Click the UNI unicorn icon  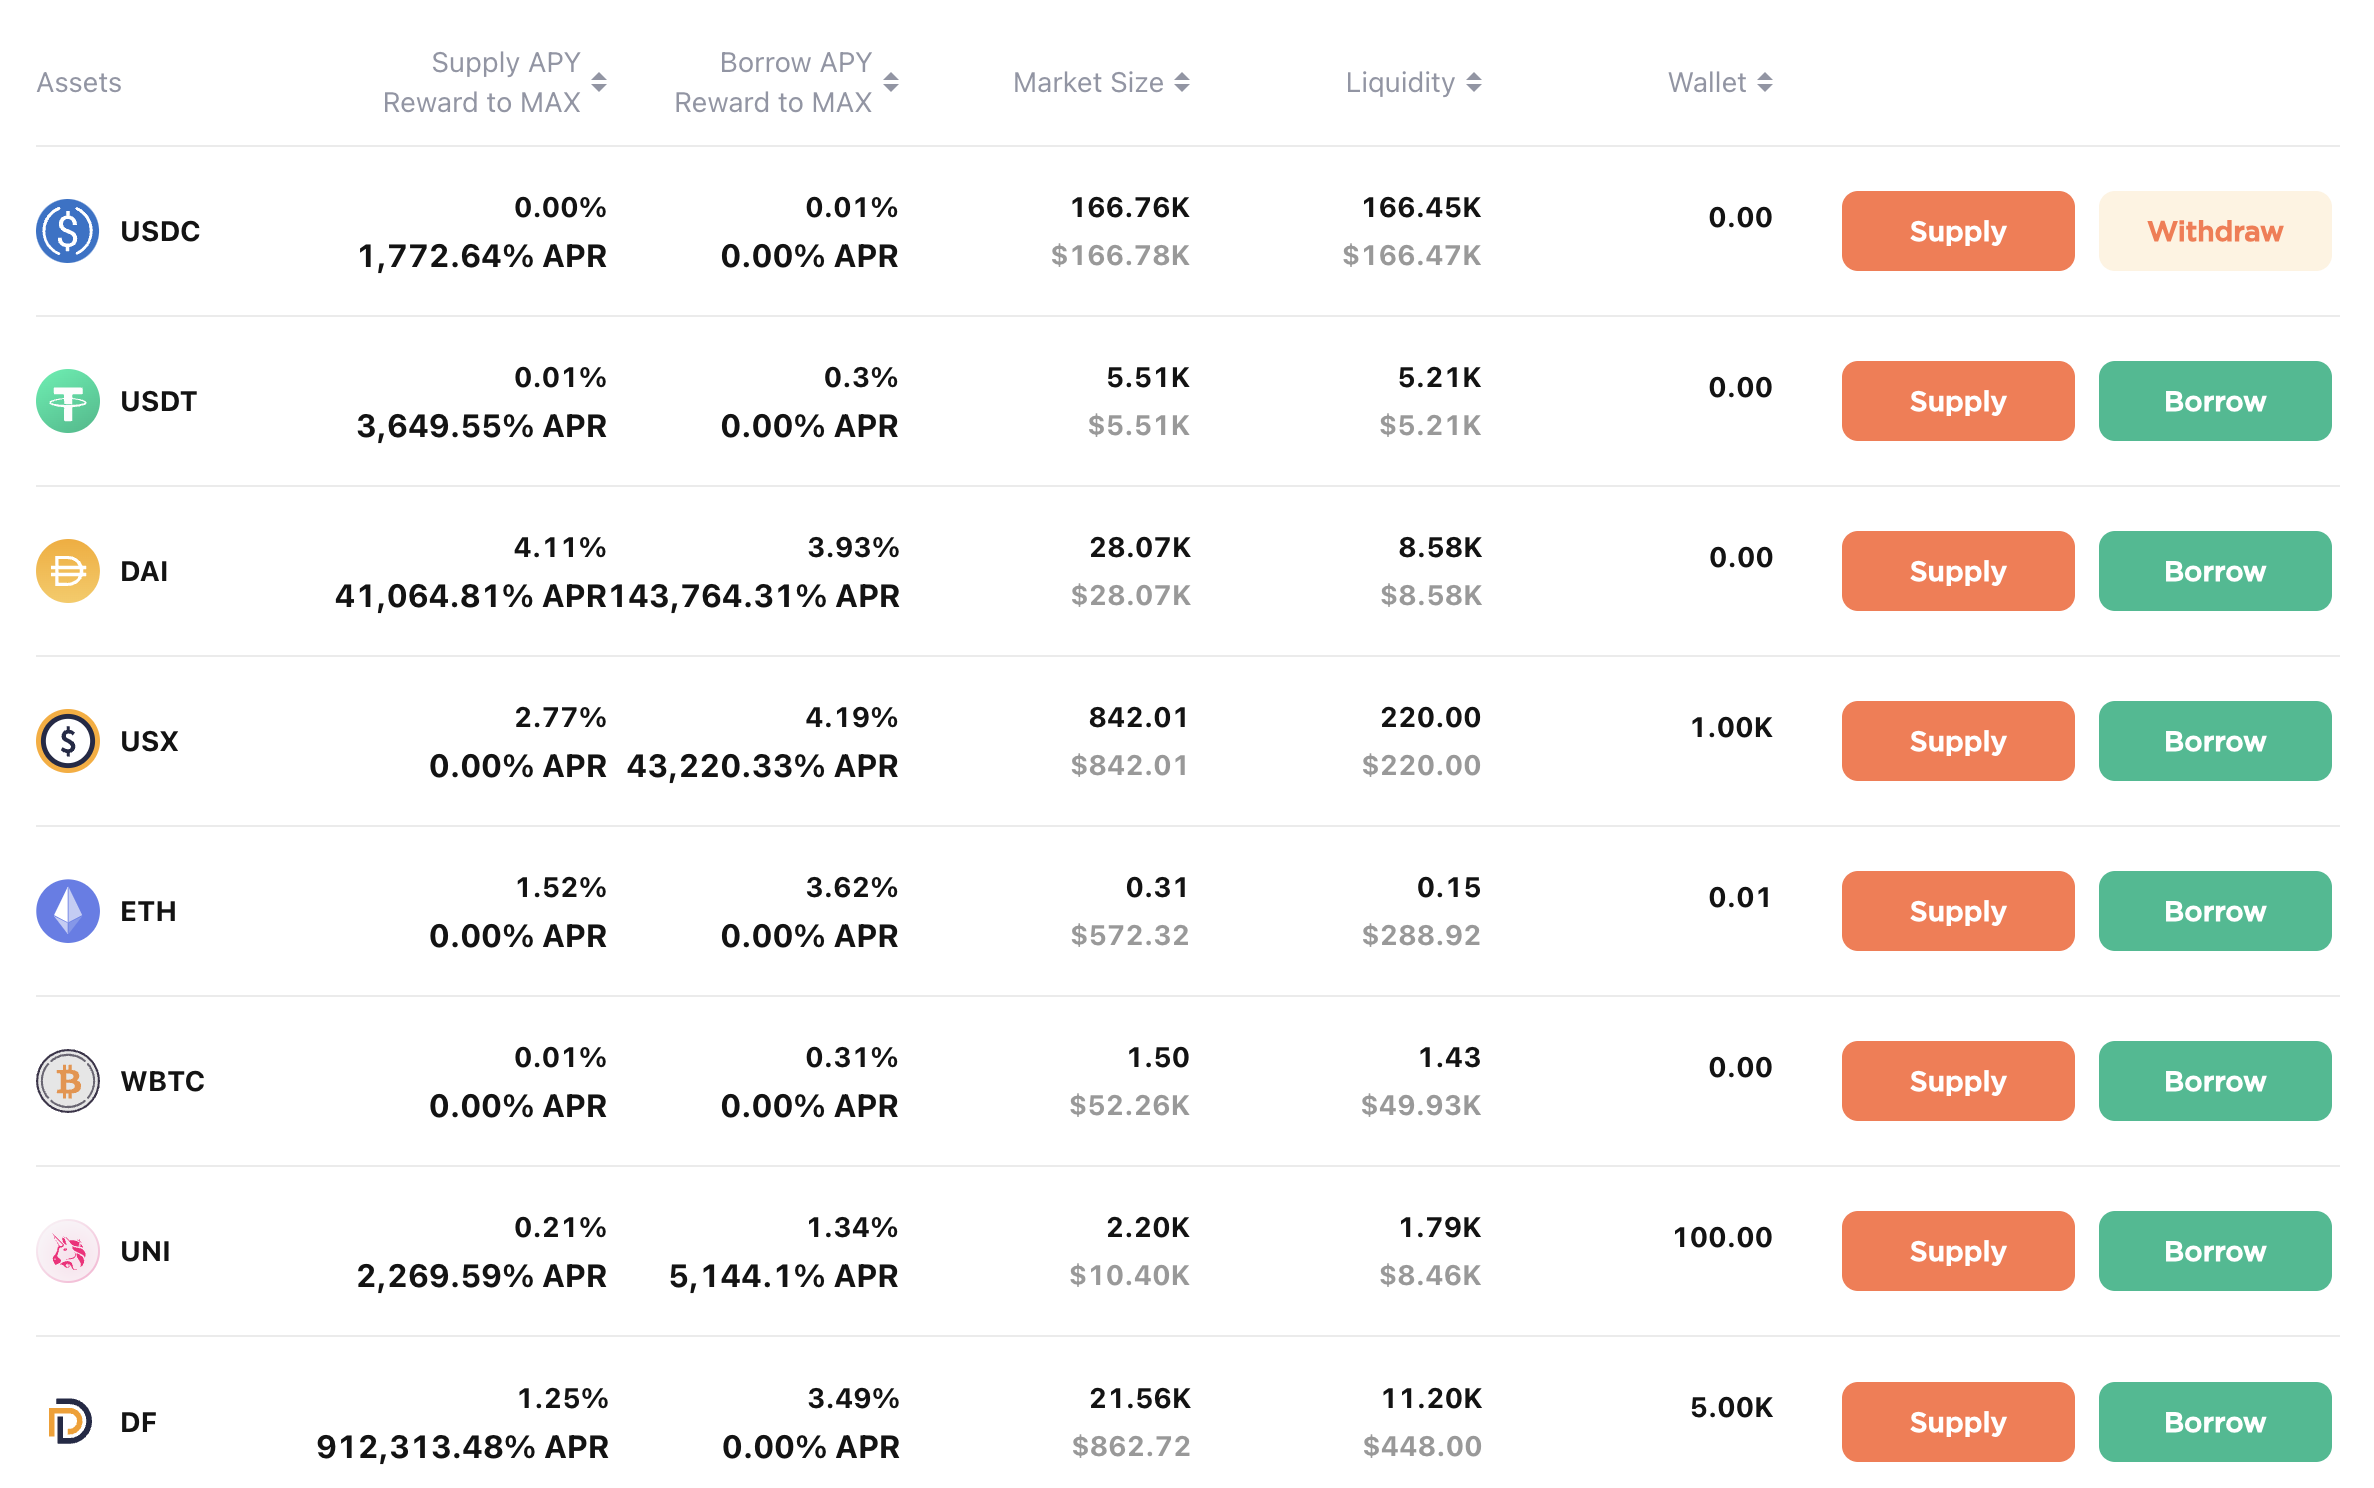(67, 1251)
